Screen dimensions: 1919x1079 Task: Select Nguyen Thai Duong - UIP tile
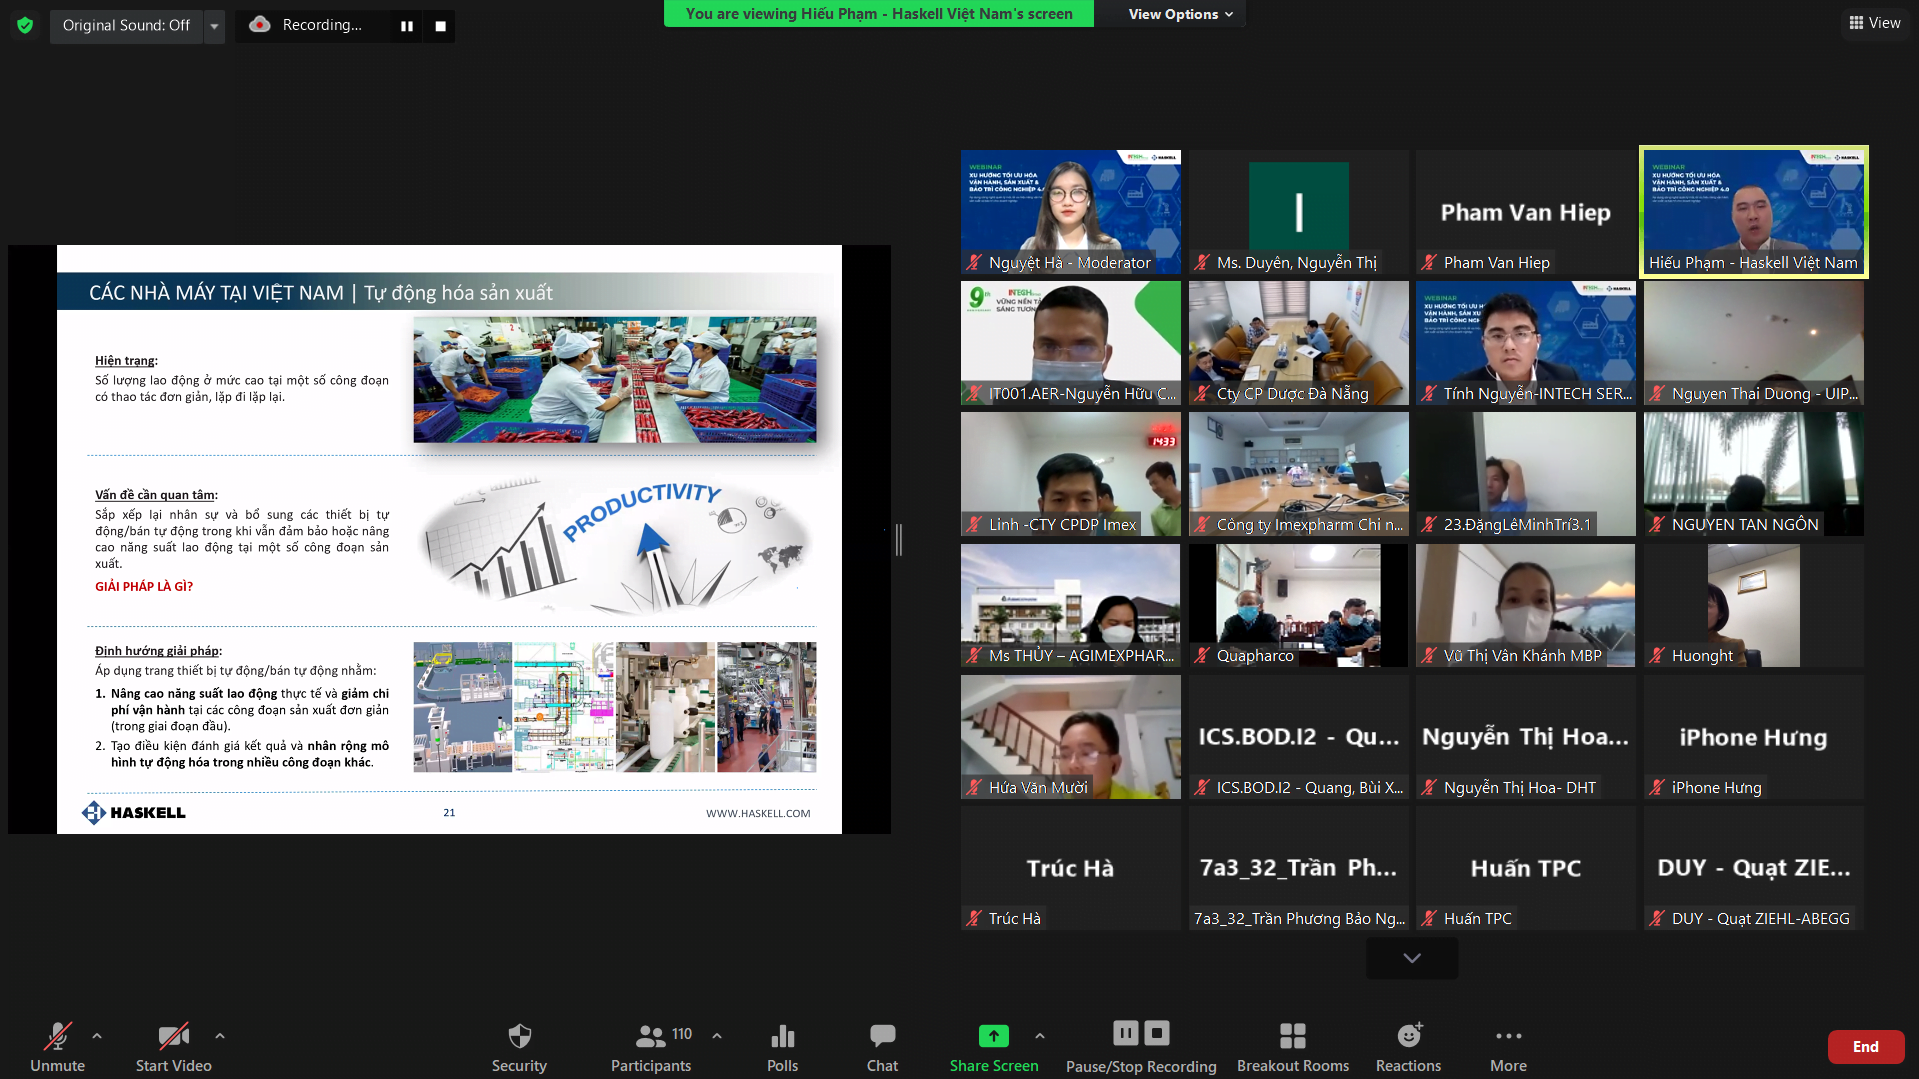[1754, 343]
